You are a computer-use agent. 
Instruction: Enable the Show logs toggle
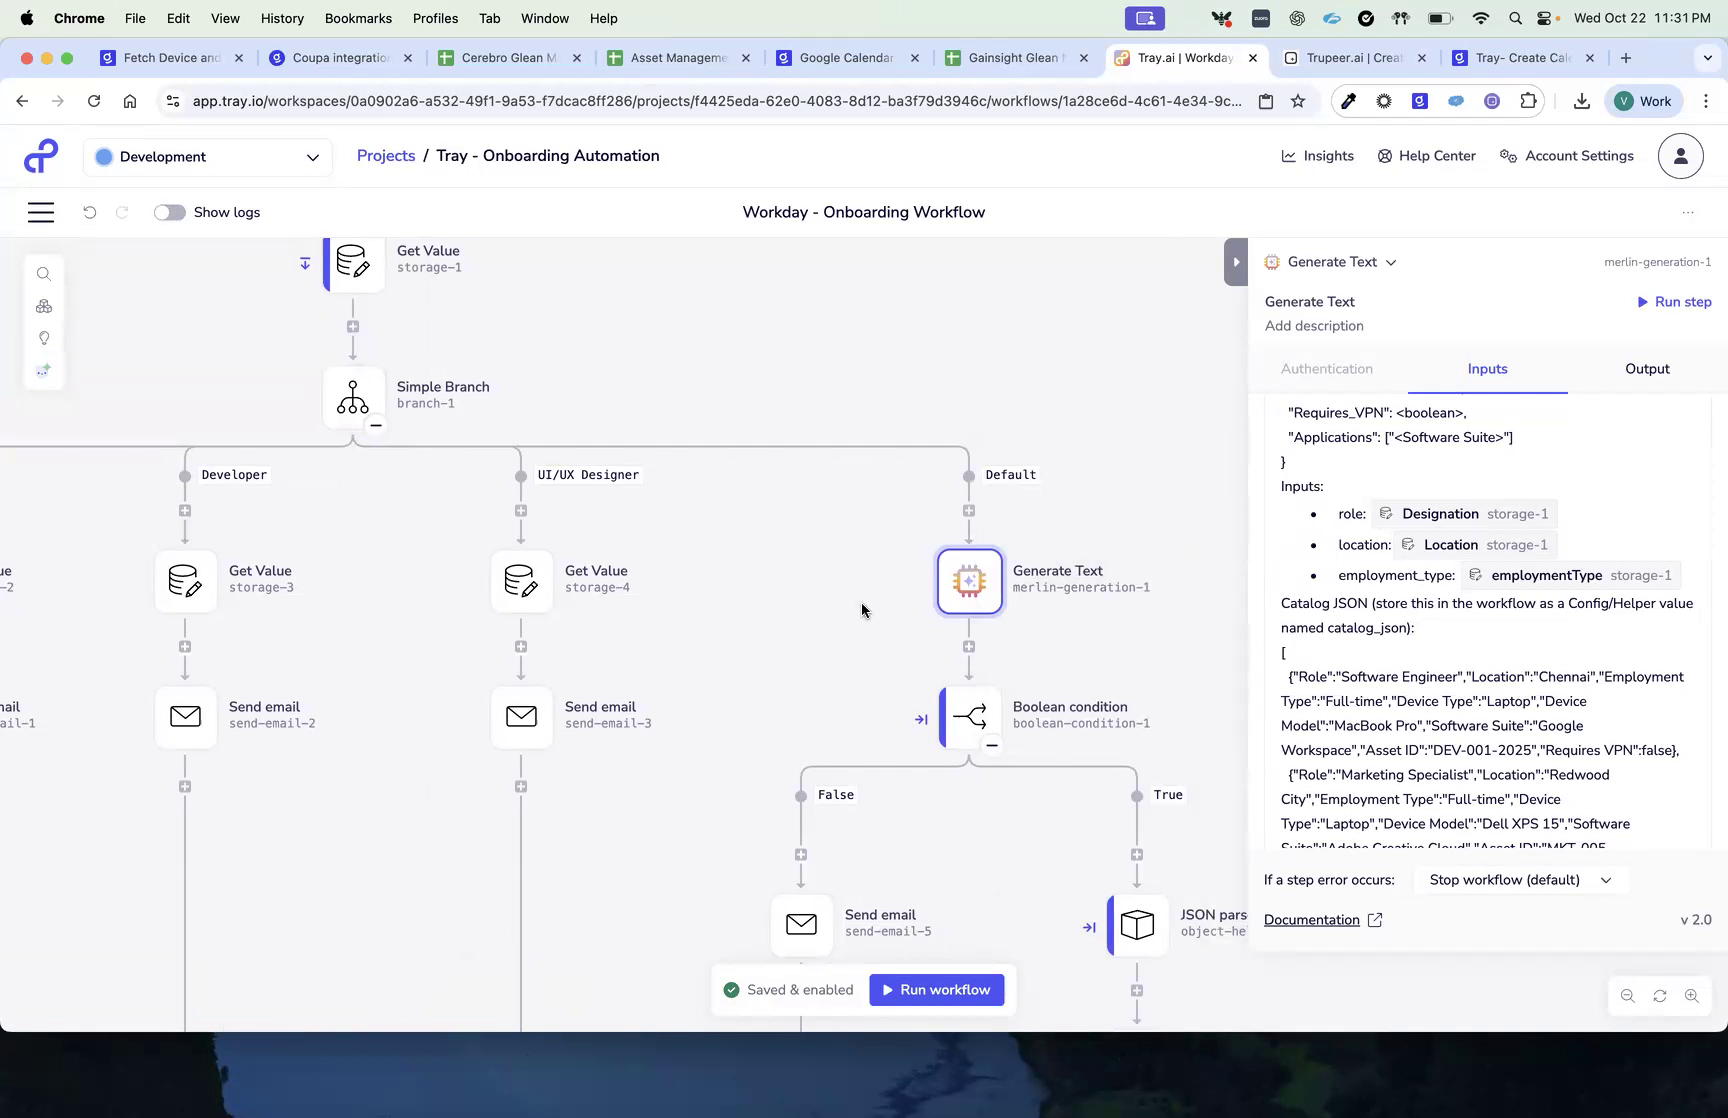[169, 212]
